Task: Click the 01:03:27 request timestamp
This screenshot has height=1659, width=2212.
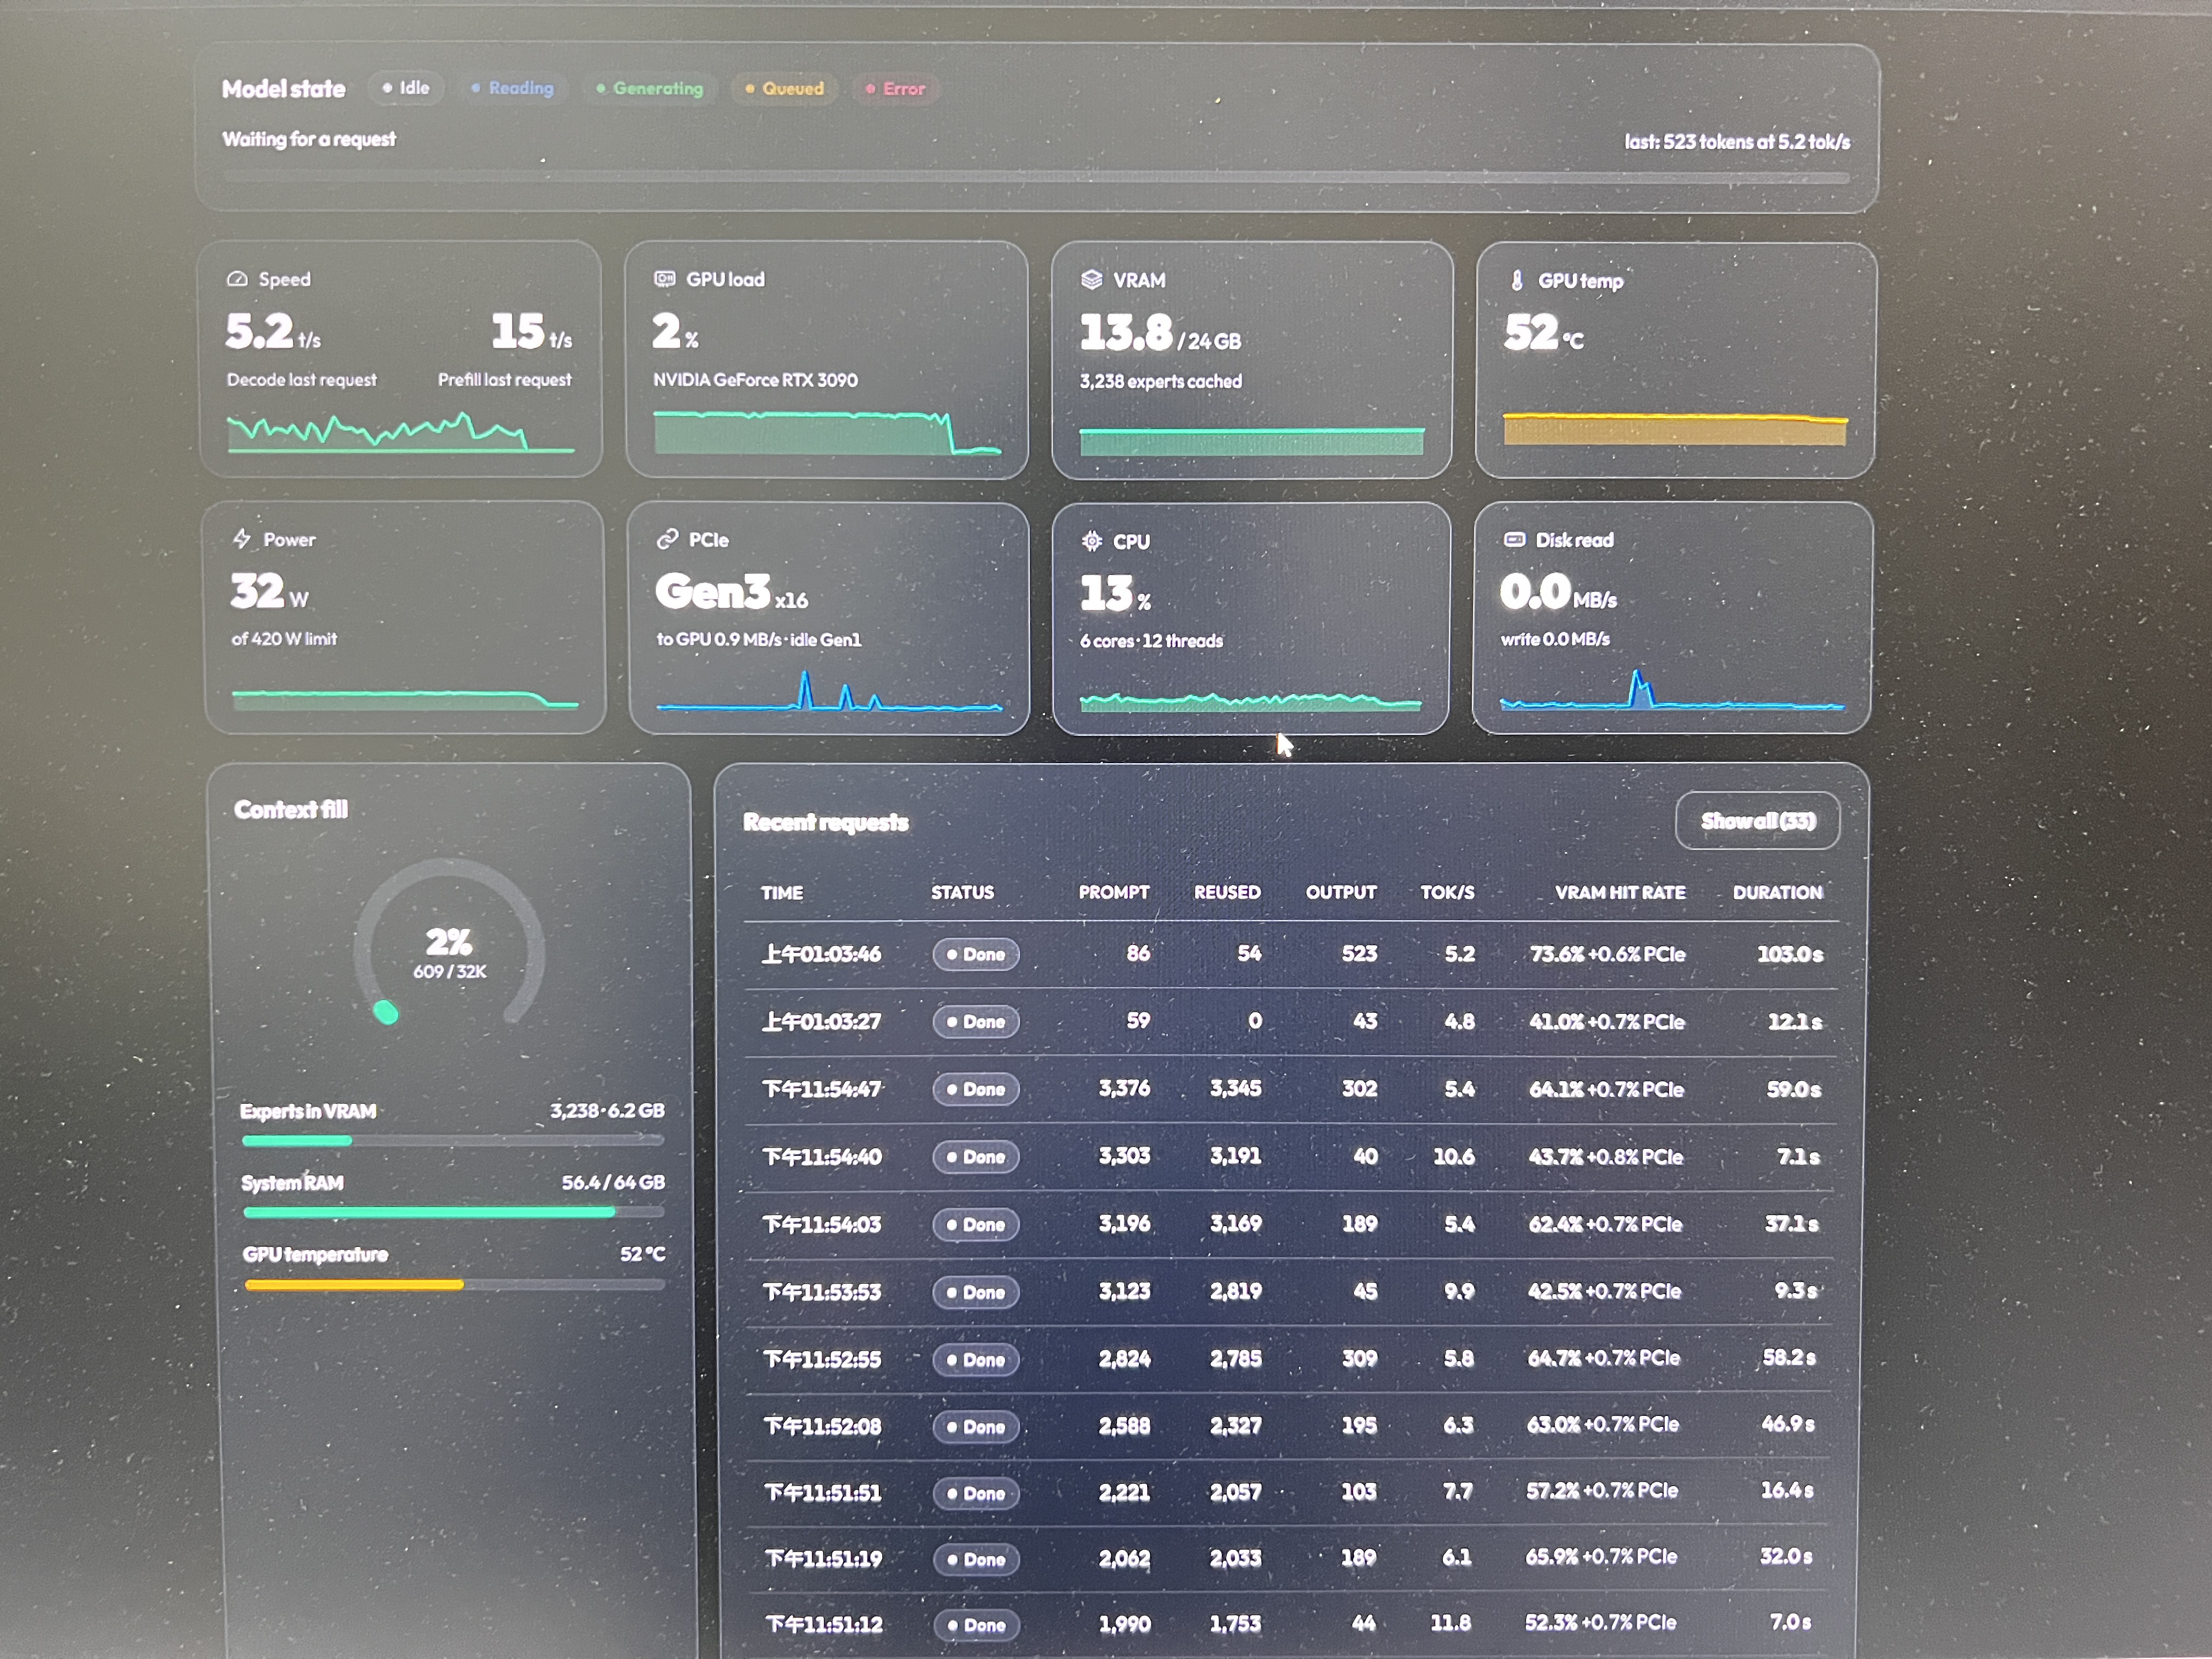Action: pyautogui.click(x=822, y=1021)
